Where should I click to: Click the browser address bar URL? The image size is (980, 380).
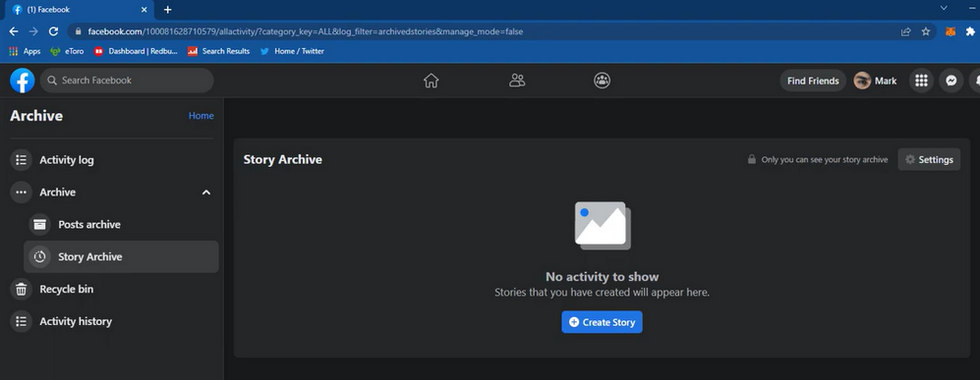click(306, 31)
